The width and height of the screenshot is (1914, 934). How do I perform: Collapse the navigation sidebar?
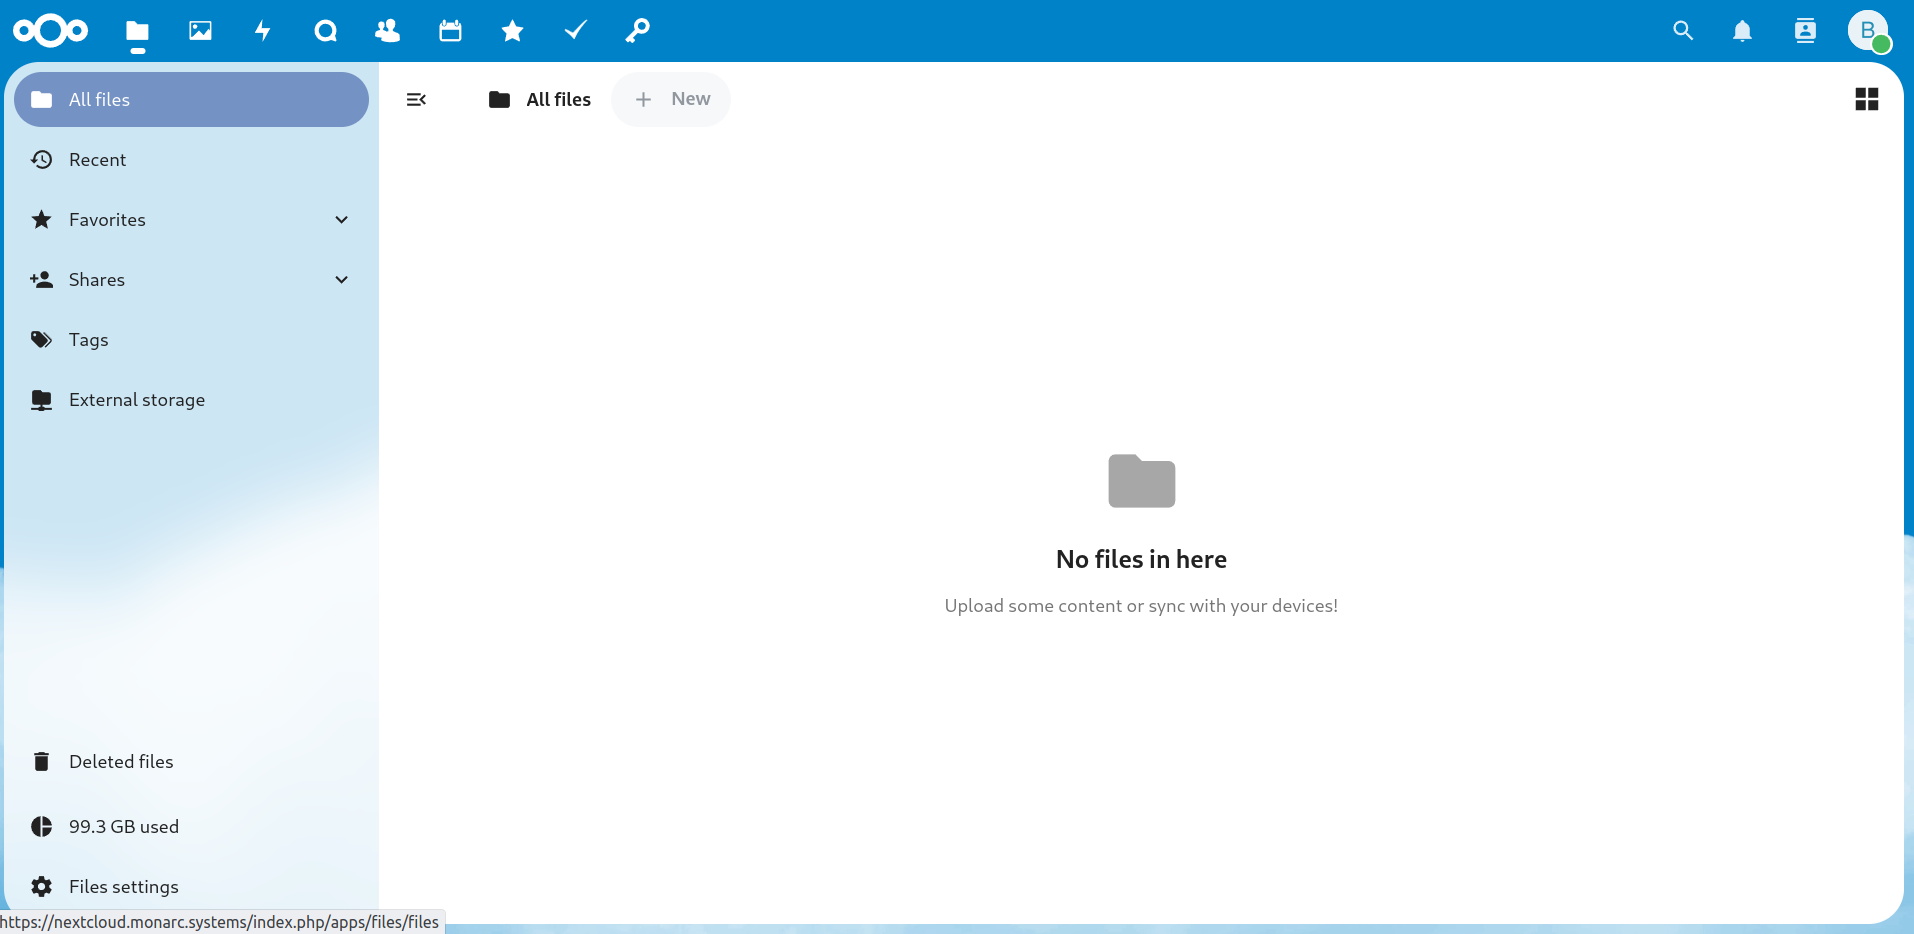coord(417,99)
